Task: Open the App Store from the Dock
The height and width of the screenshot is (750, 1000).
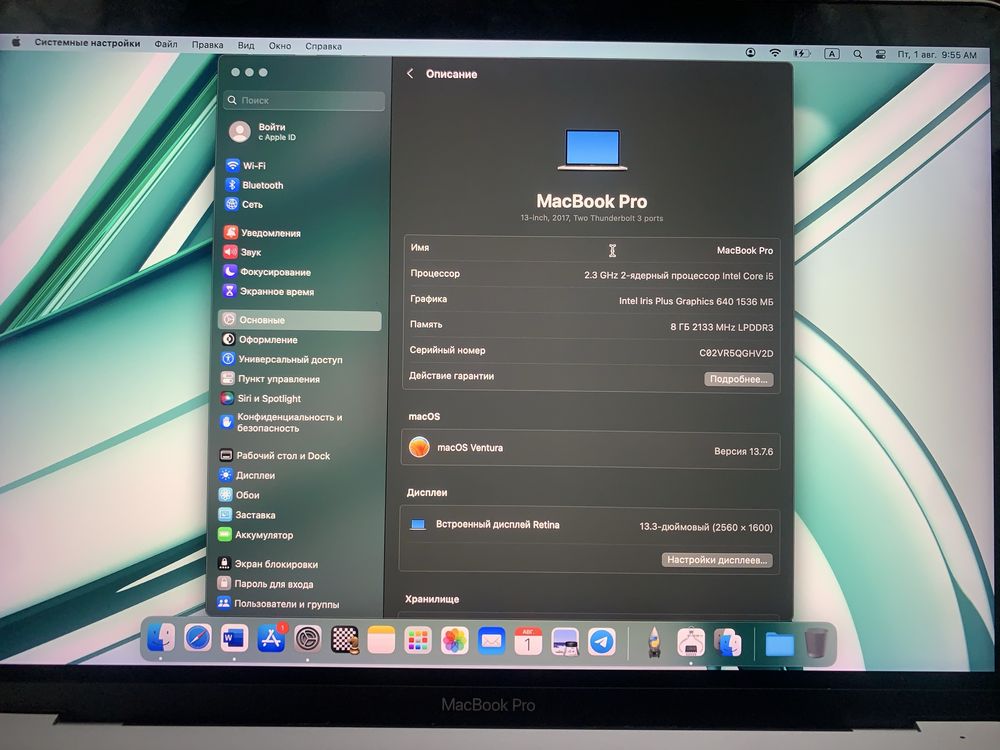Action: (271, 638)
